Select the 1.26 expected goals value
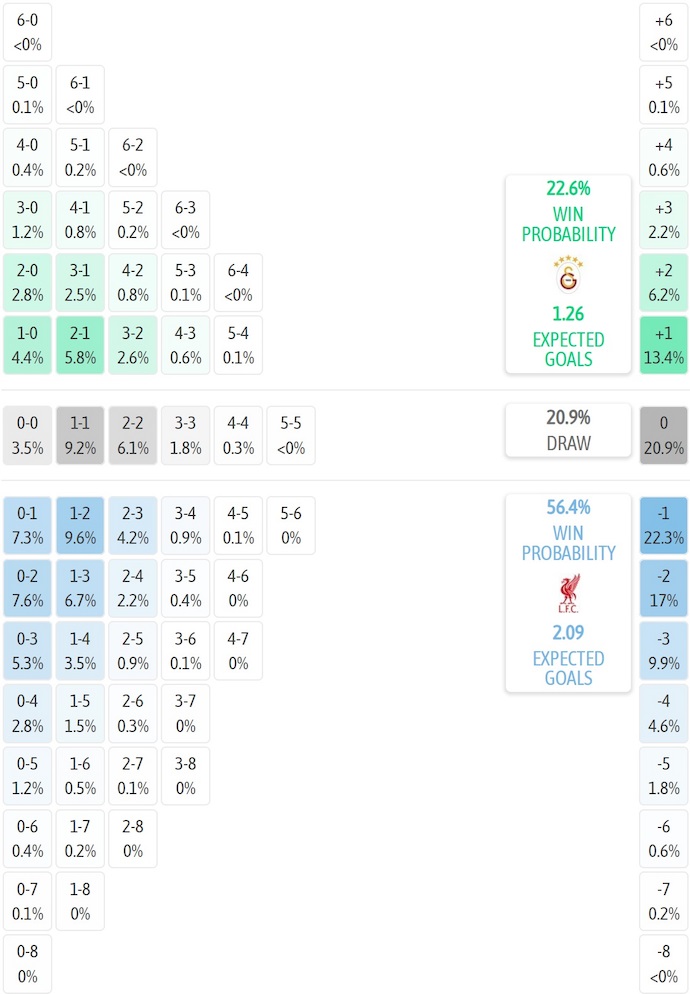Screen dimensions: 690x994 pos(568,313)
